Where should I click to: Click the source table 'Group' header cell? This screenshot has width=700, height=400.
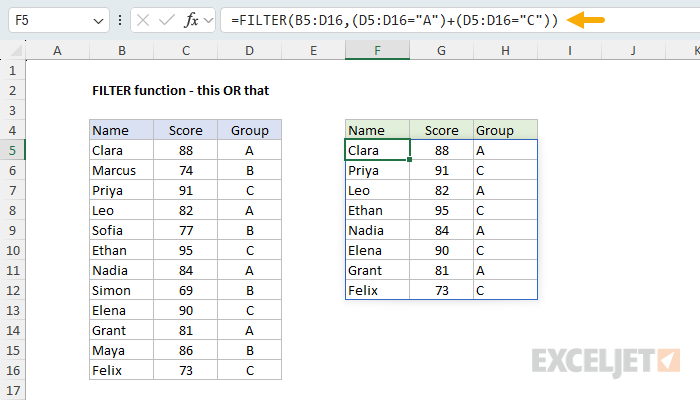pyautogui.click(x=250, y=130)
